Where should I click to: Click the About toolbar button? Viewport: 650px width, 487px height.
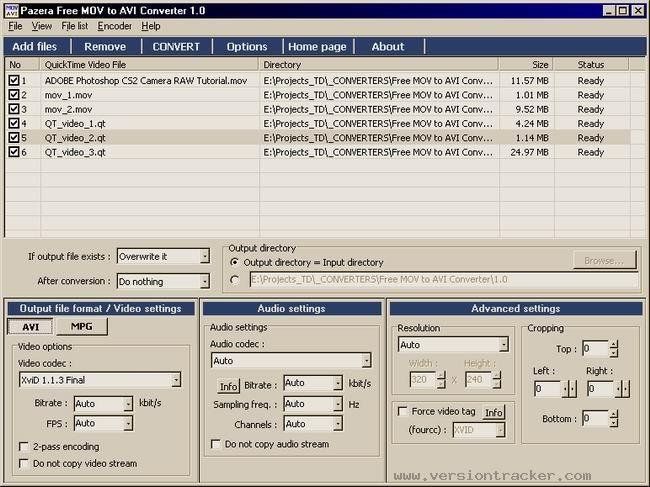(x=388, y=46)
